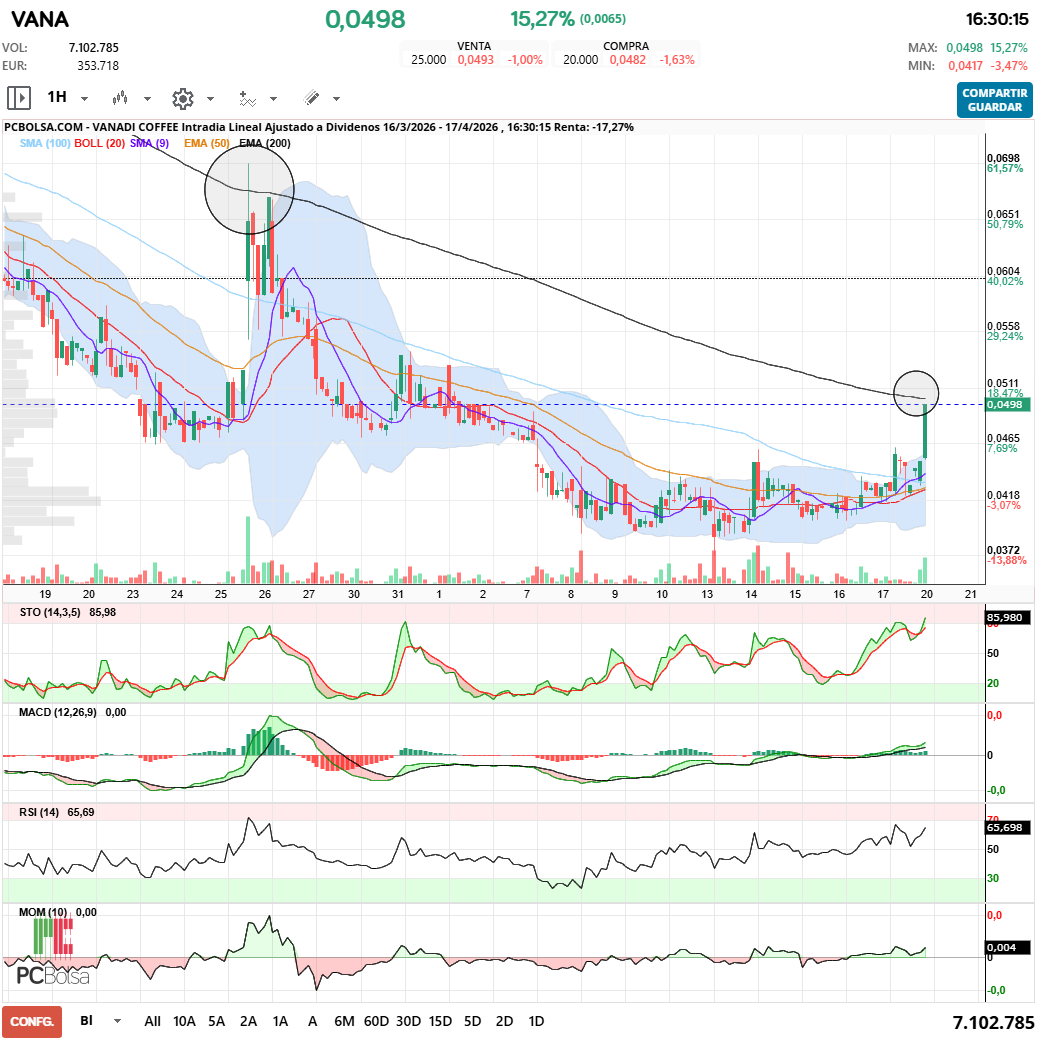Click the clock time 16:30:15
This screenshot has width=1048, height=1043.
997,19
